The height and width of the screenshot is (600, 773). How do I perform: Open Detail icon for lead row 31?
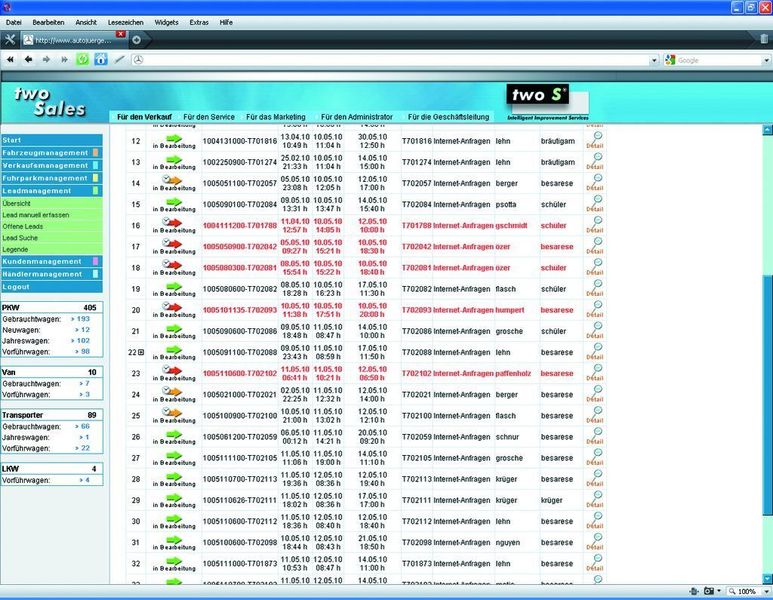595,542
